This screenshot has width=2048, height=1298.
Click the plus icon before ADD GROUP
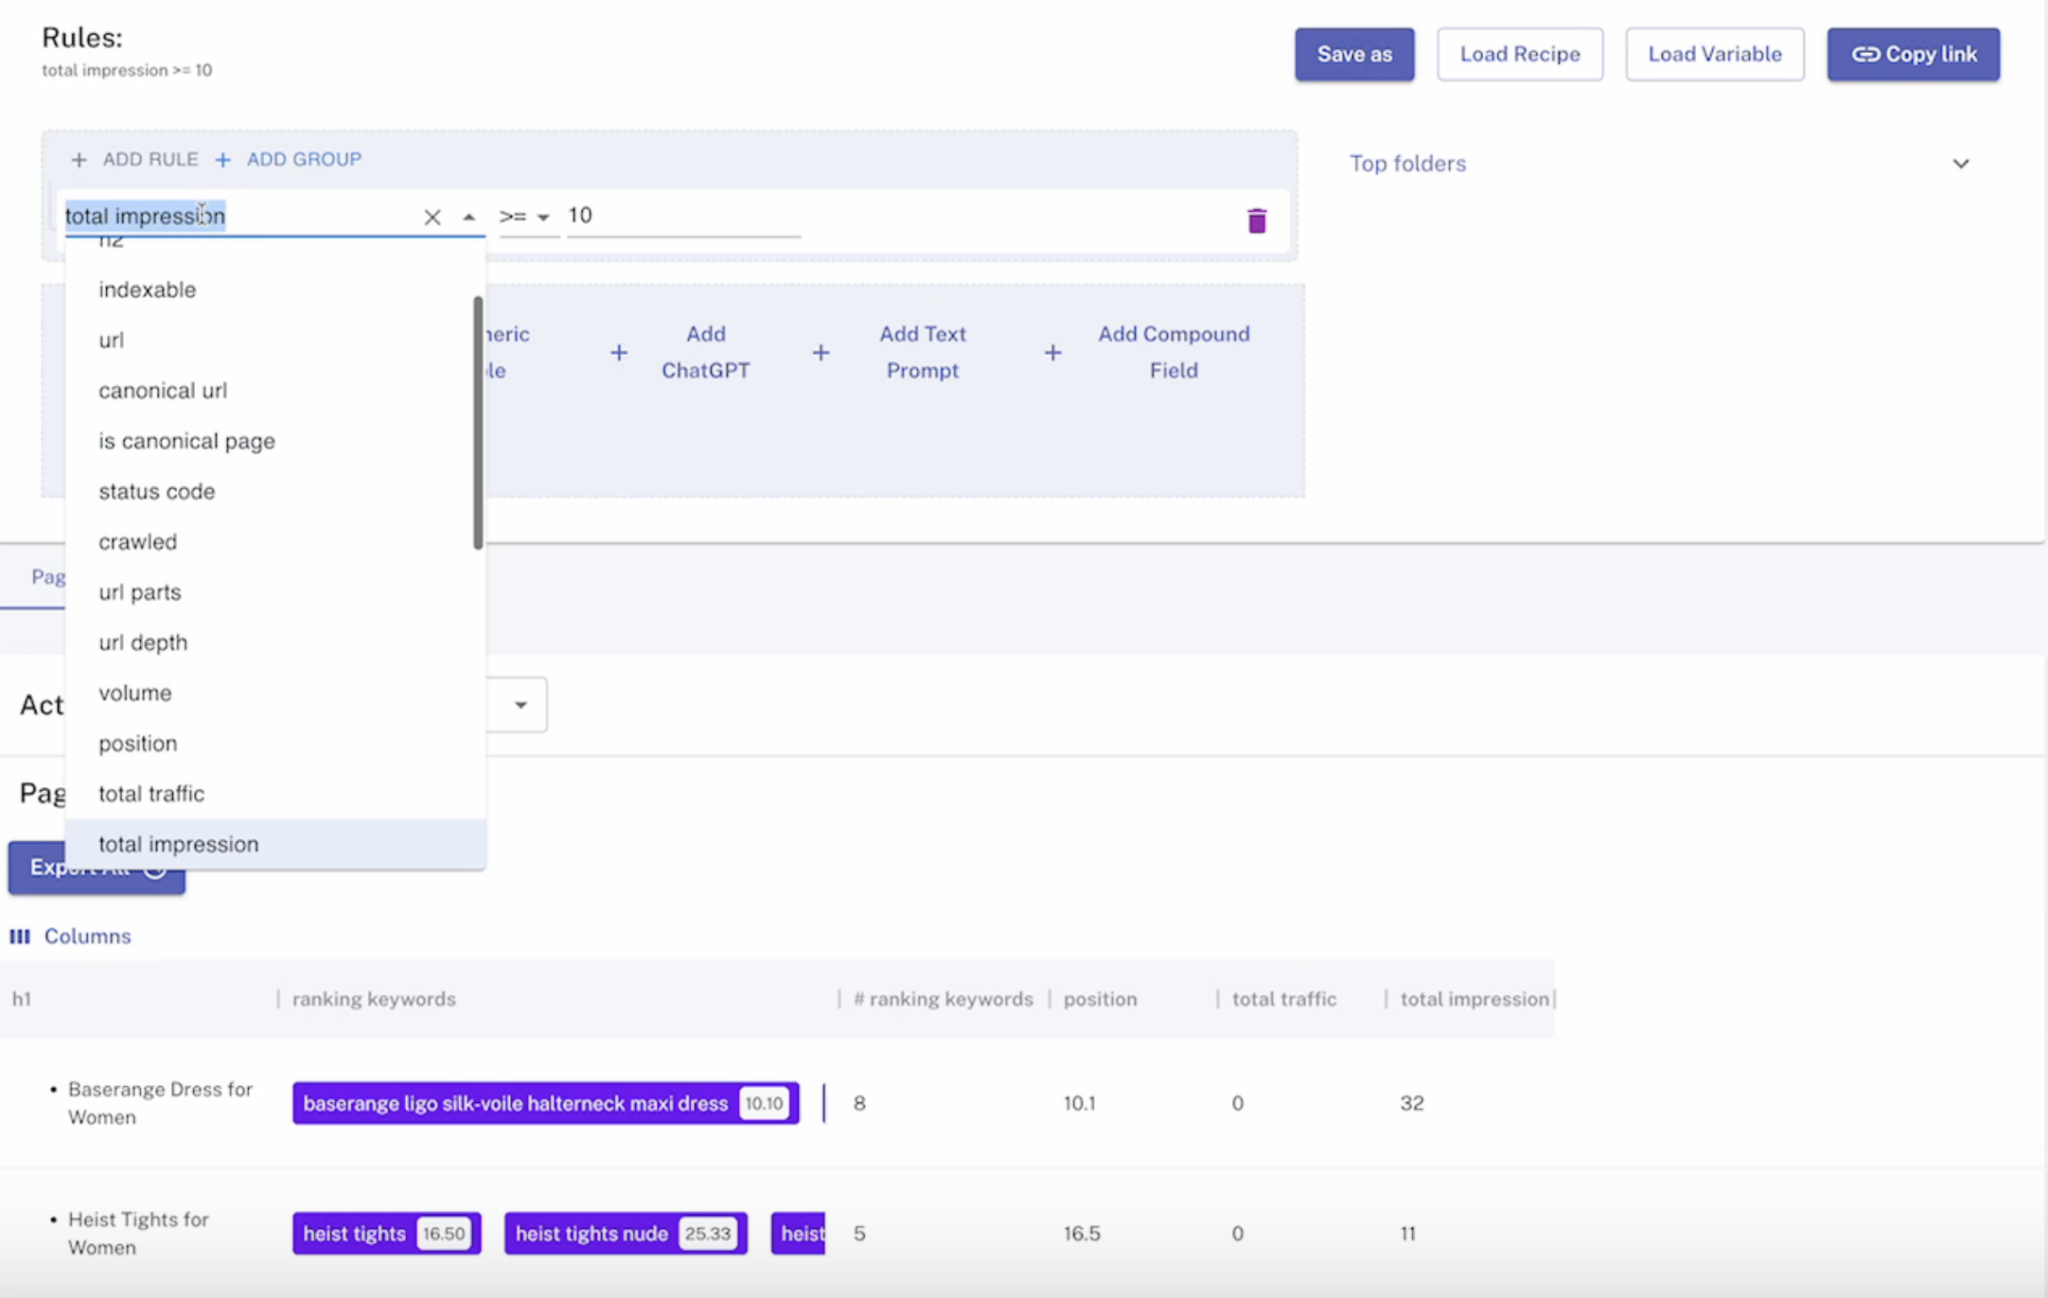[x=223, y=159]
